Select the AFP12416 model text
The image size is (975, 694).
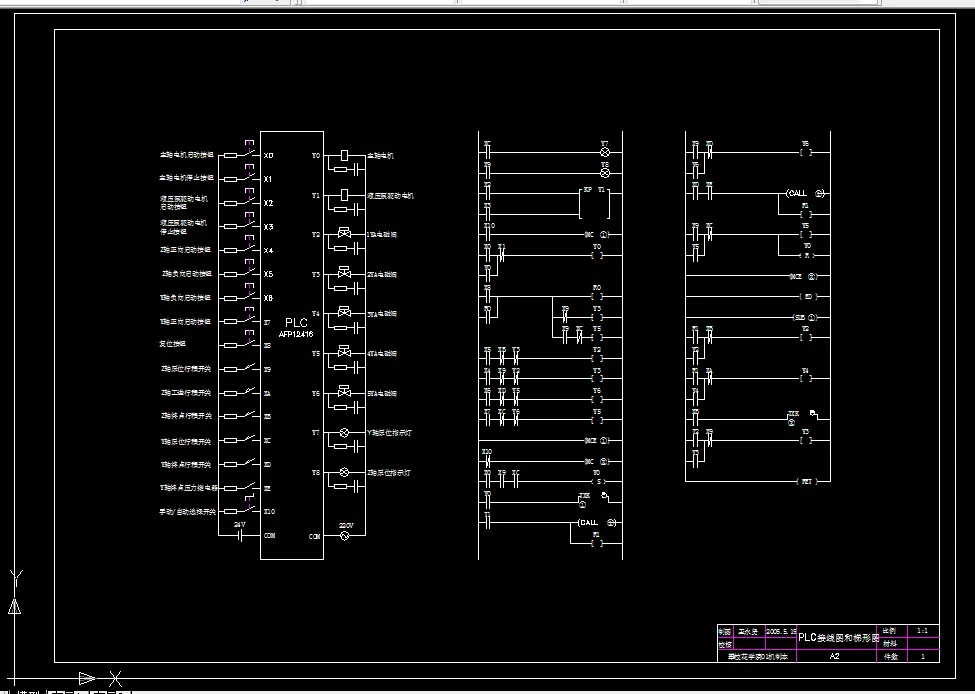[296, 335]
